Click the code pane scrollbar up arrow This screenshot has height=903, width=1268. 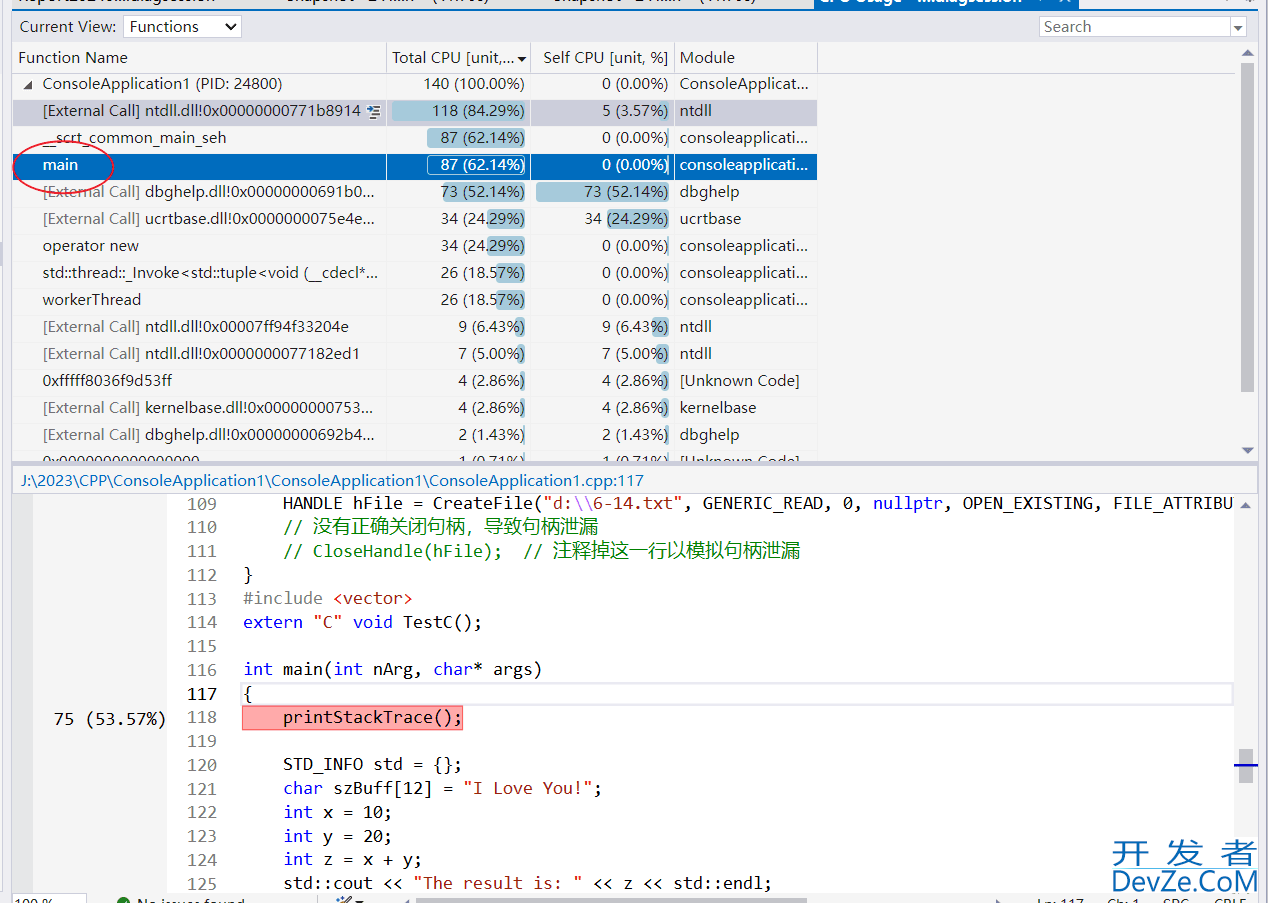tap(1246, 504)
